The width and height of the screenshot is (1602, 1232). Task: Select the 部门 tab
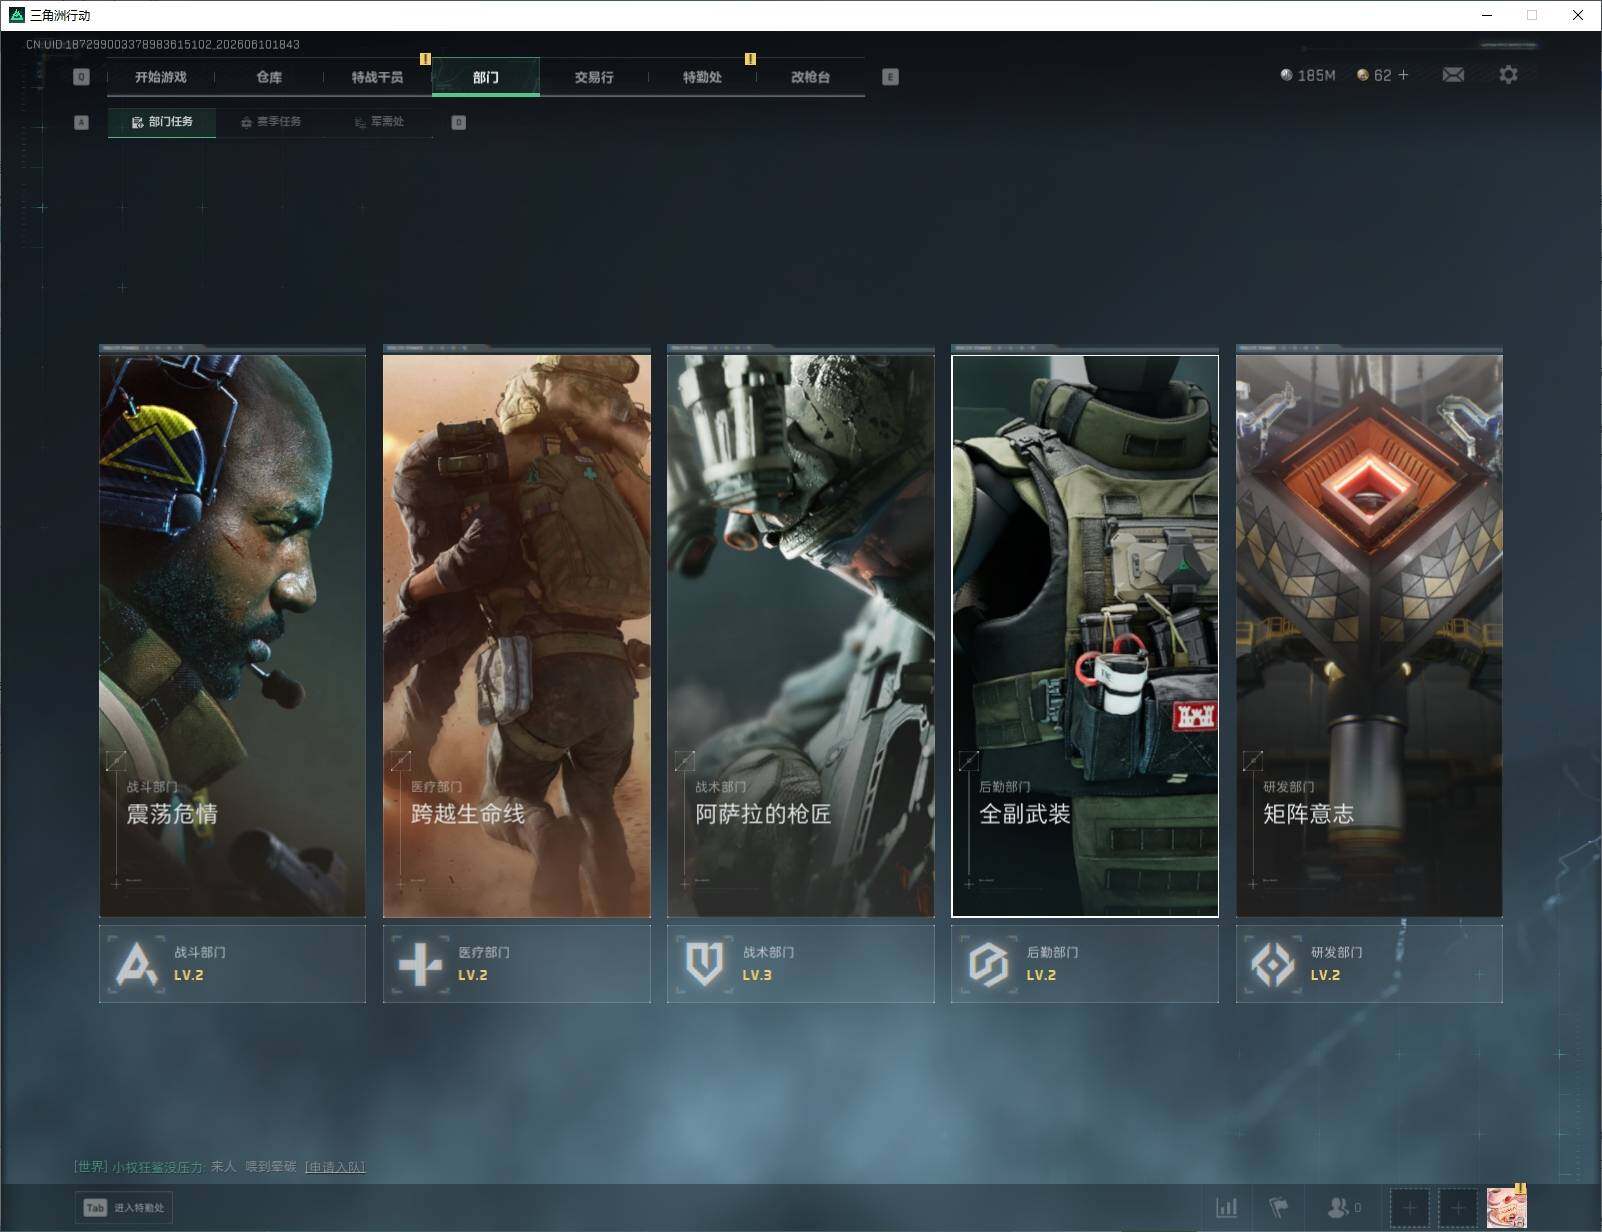486,77
